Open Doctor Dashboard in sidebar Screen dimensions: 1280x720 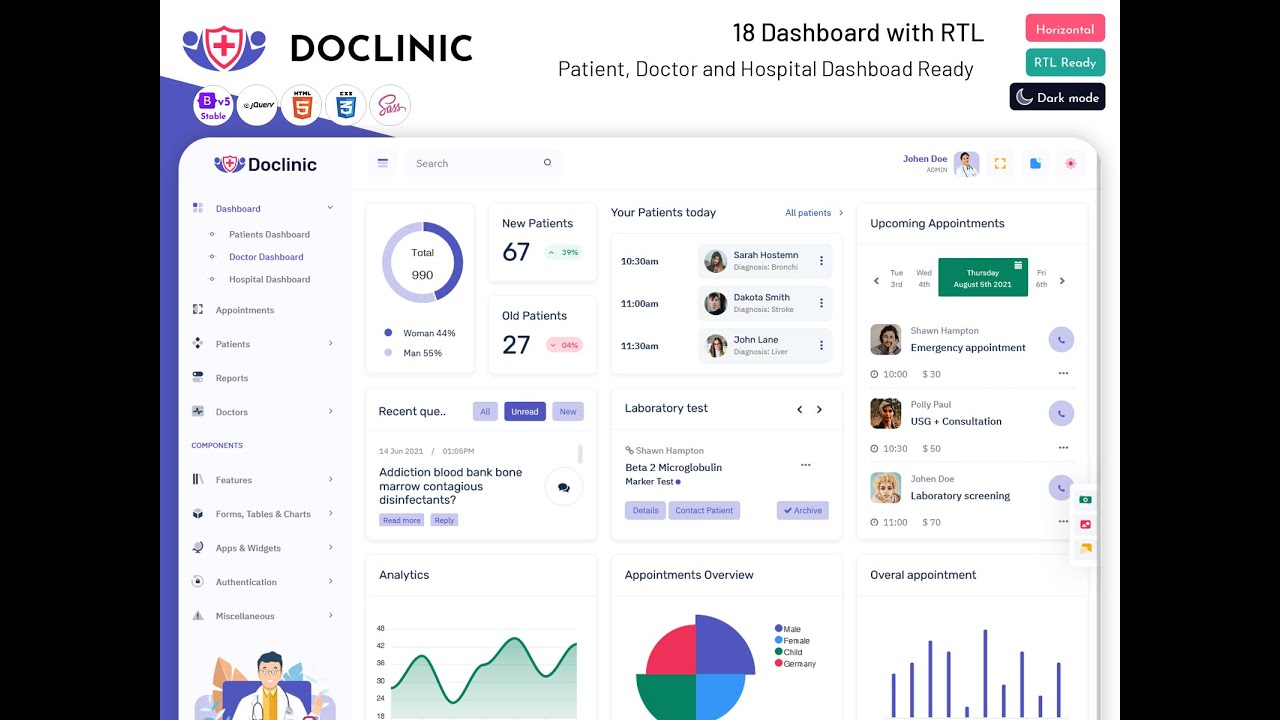[x=266, y=257]
